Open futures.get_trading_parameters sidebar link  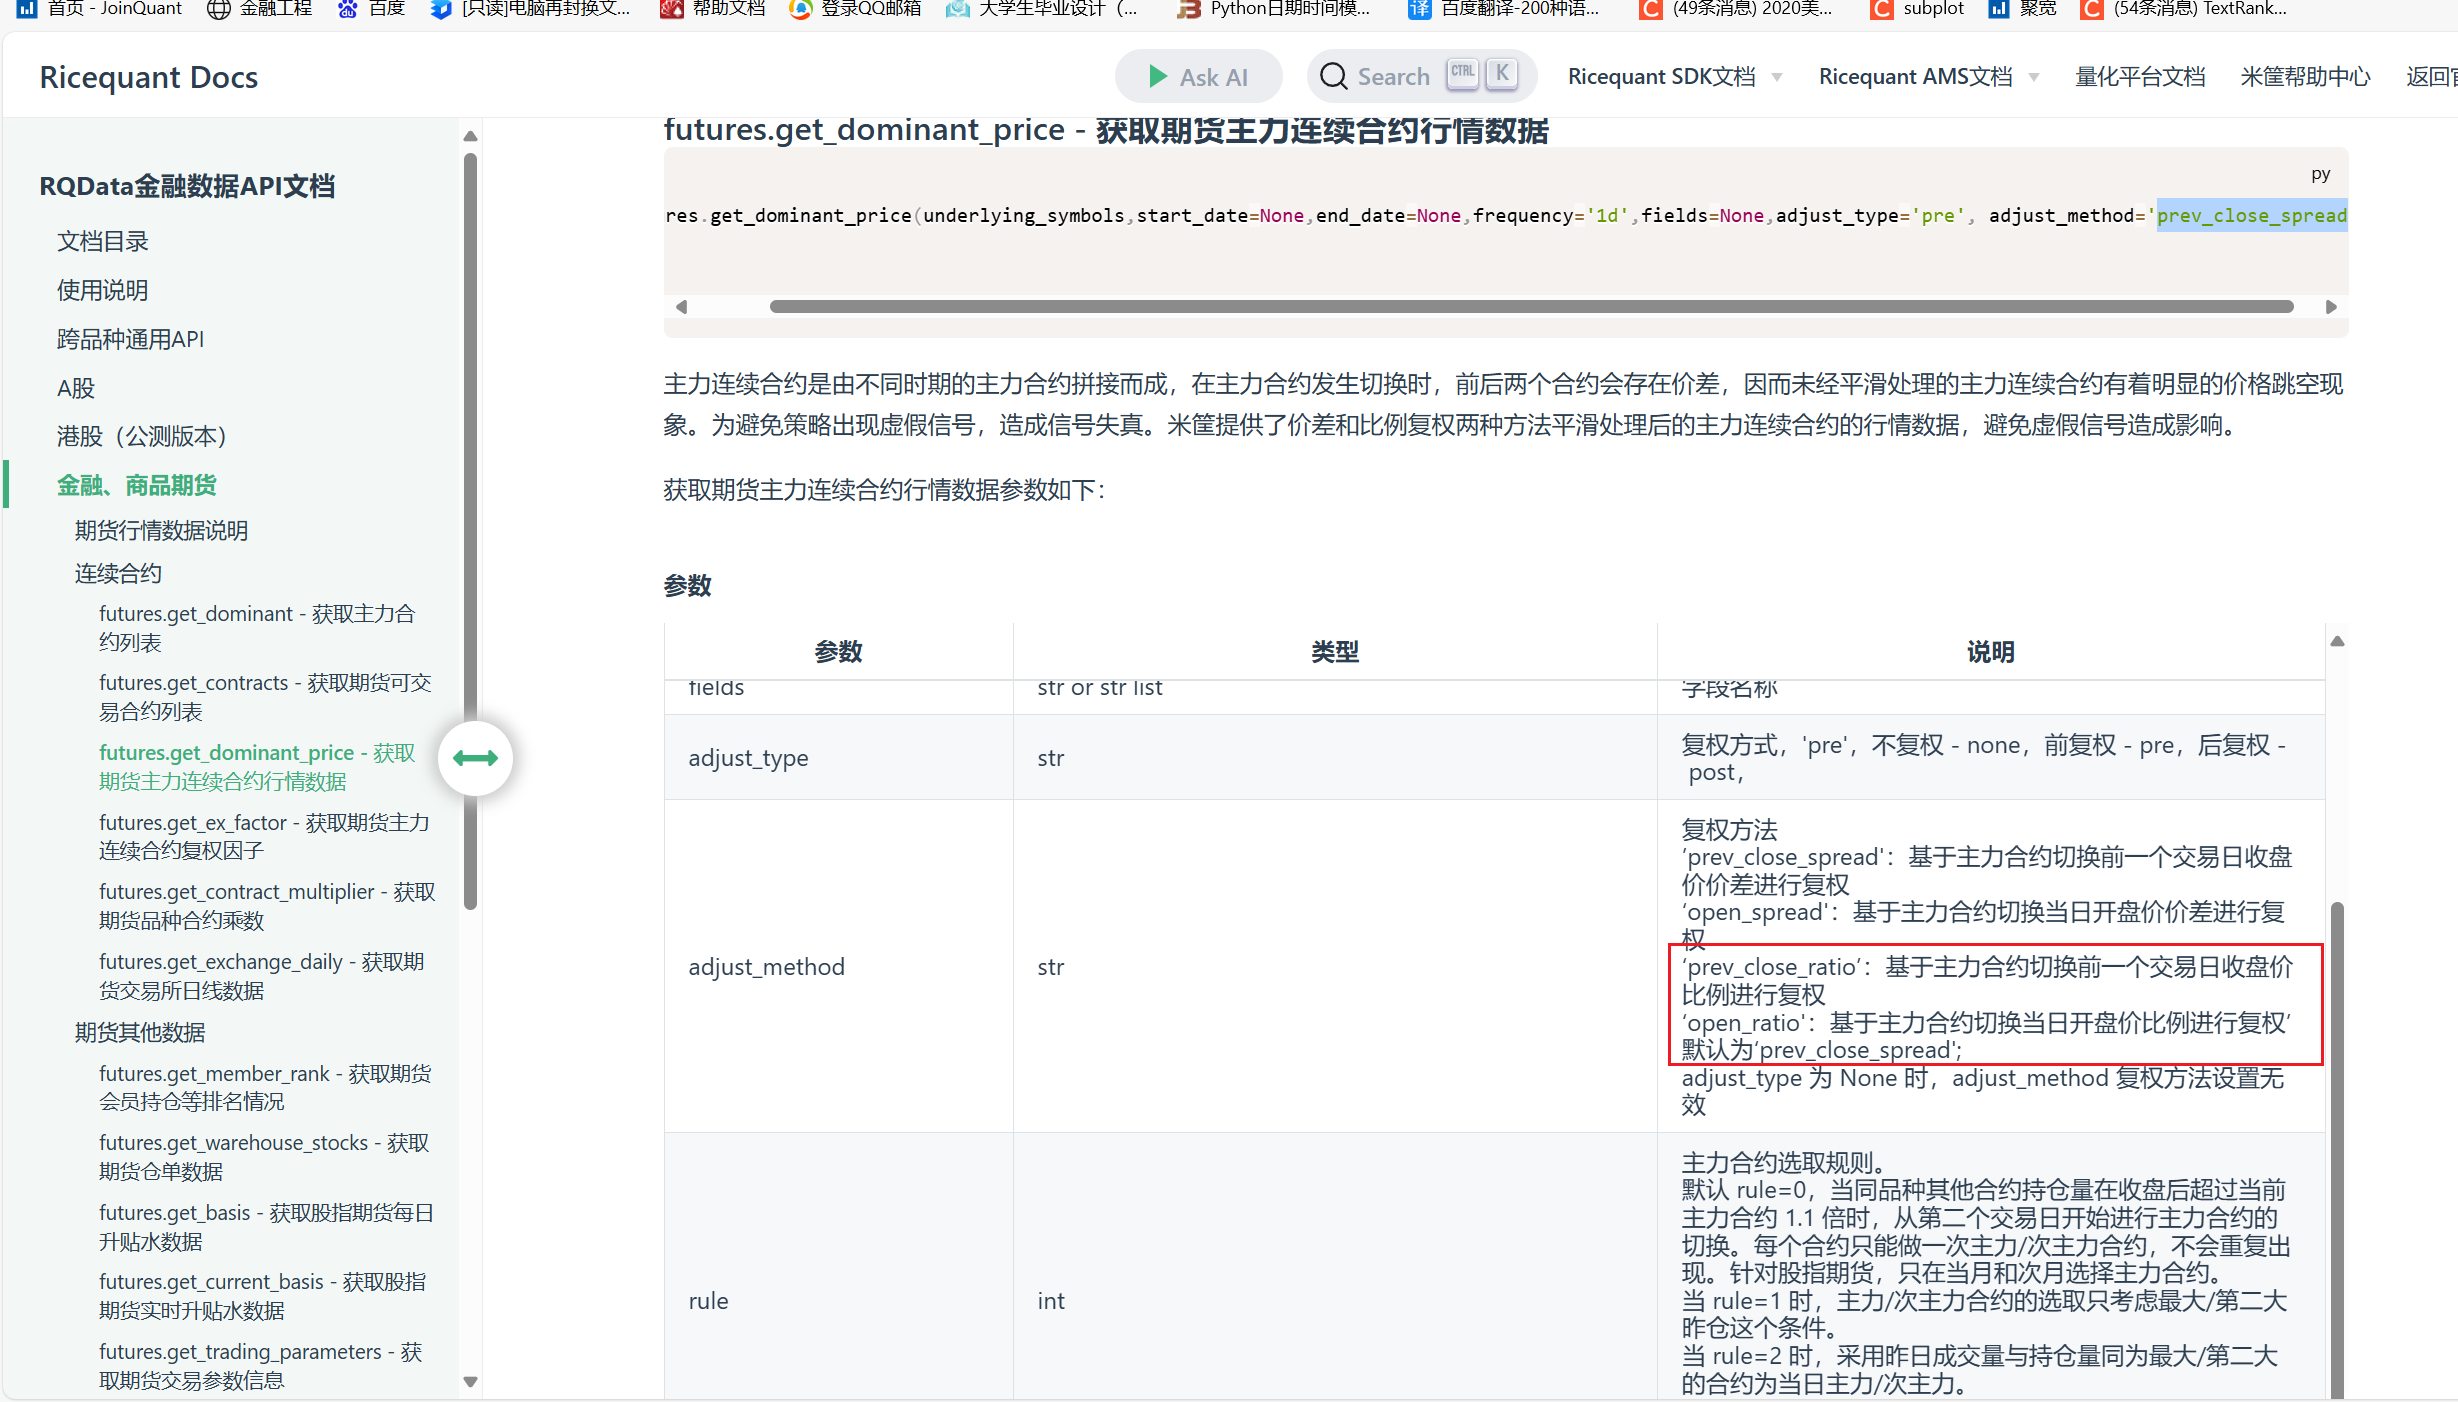[x=260, y=1366]
